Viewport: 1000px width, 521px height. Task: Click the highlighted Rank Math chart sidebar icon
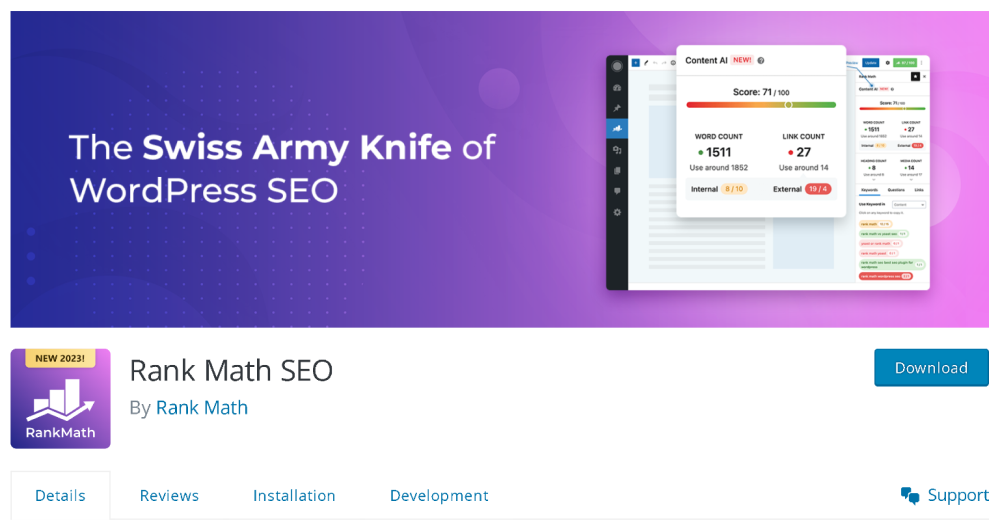pos(617,129)
